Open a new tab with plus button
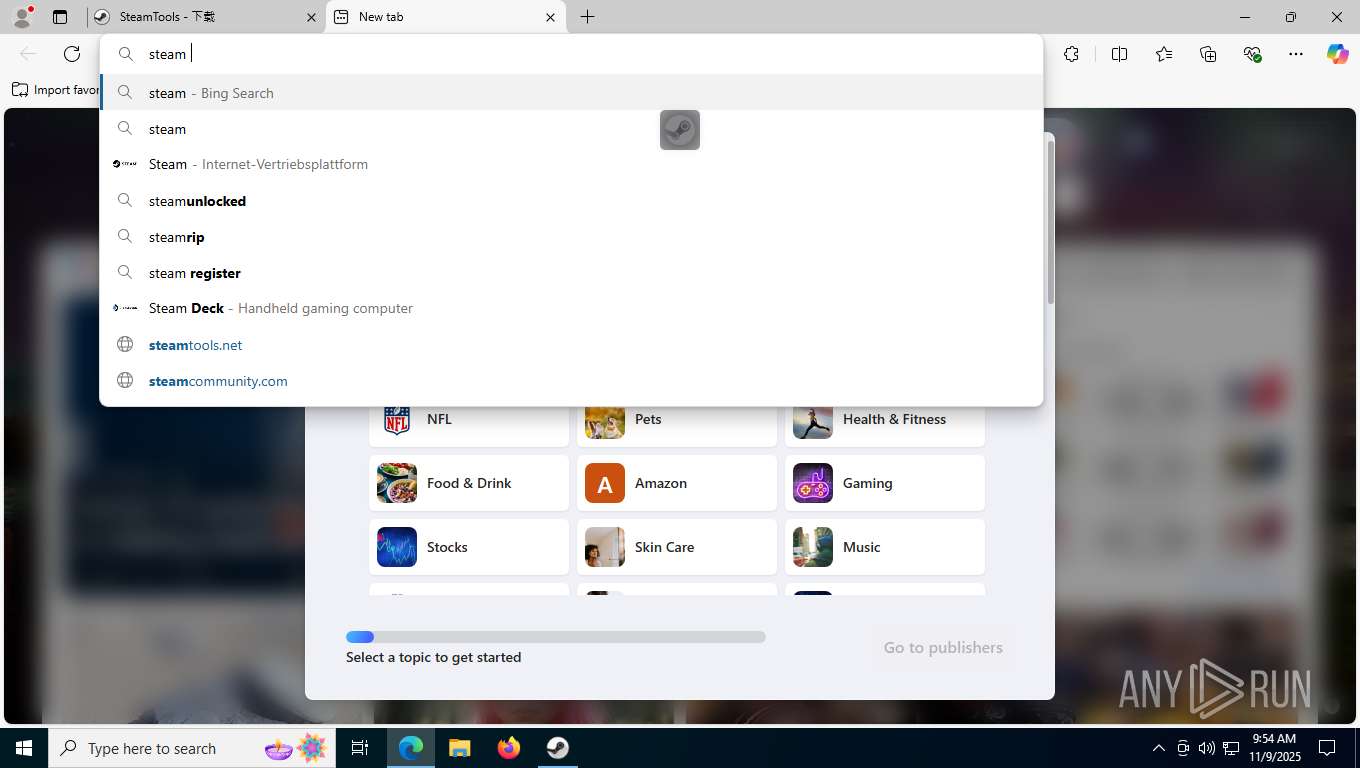Screen dimensions: 1360x768 pyautogui.click(x=587, y=17)
